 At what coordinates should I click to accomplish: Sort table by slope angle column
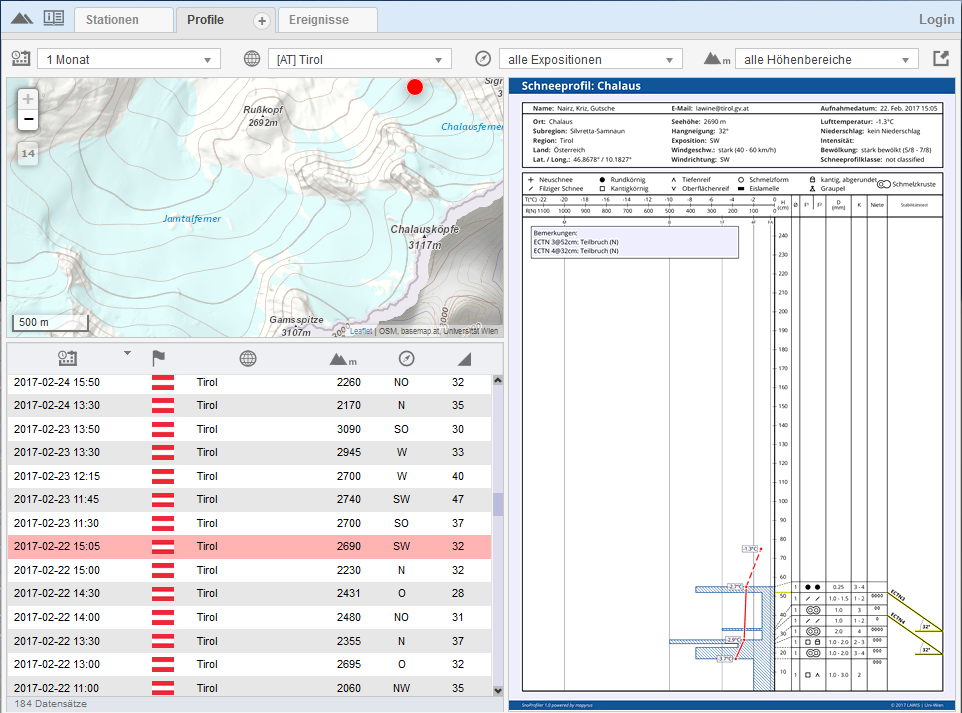click(x=464, y=359)
